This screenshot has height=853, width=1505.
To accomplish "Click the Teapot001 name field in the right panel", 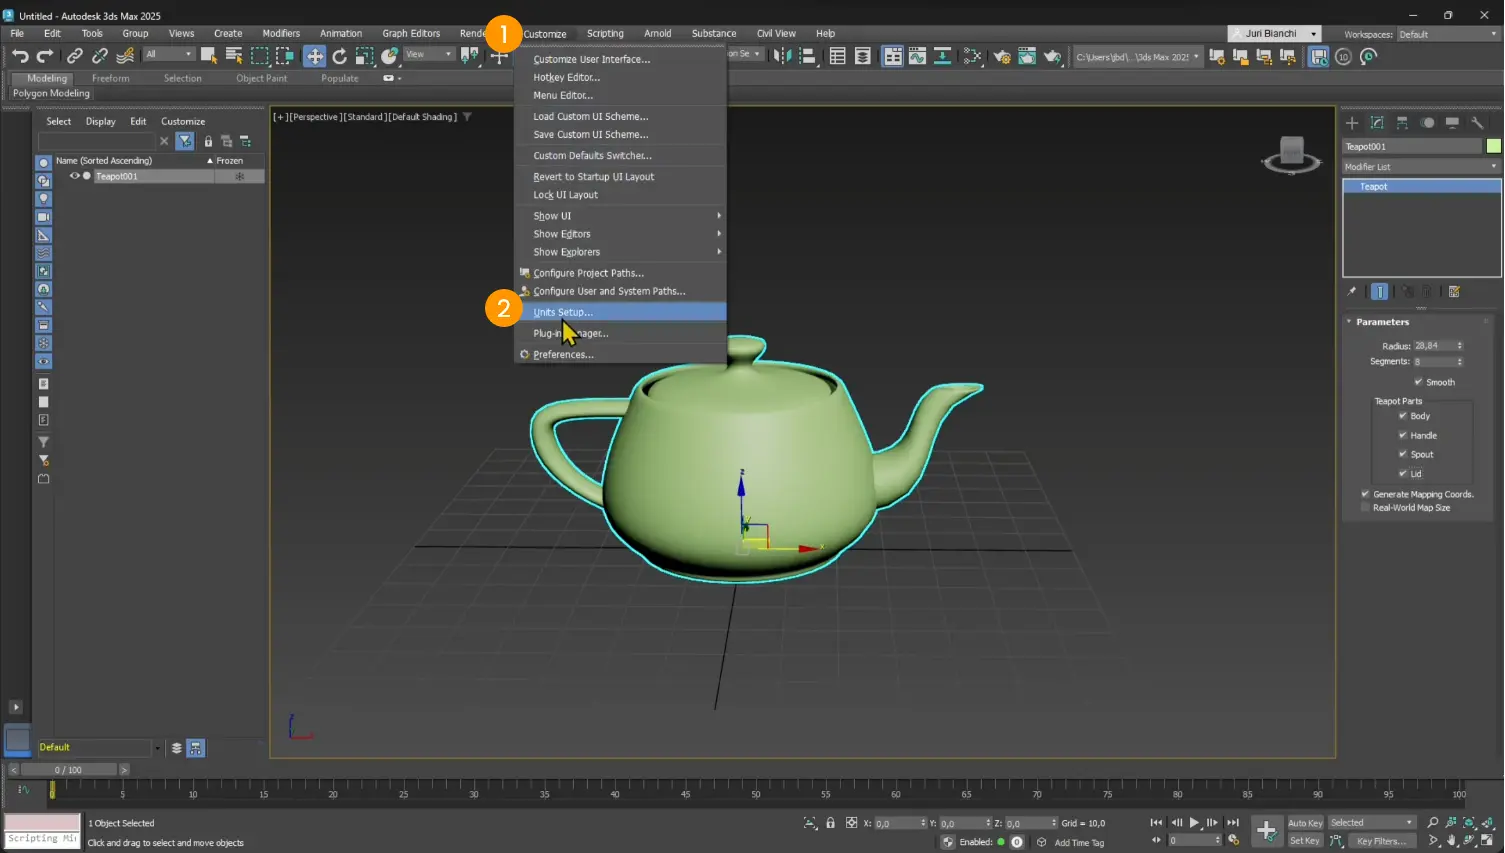I will pos(1410,146).
